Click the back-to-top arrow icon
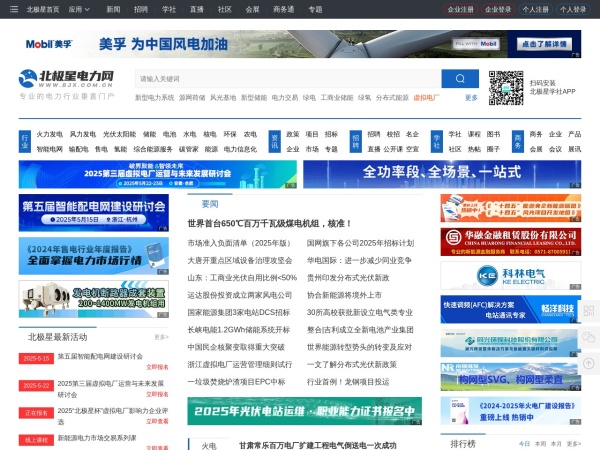This screenshot has width=600, height=450. coord(589,363)
